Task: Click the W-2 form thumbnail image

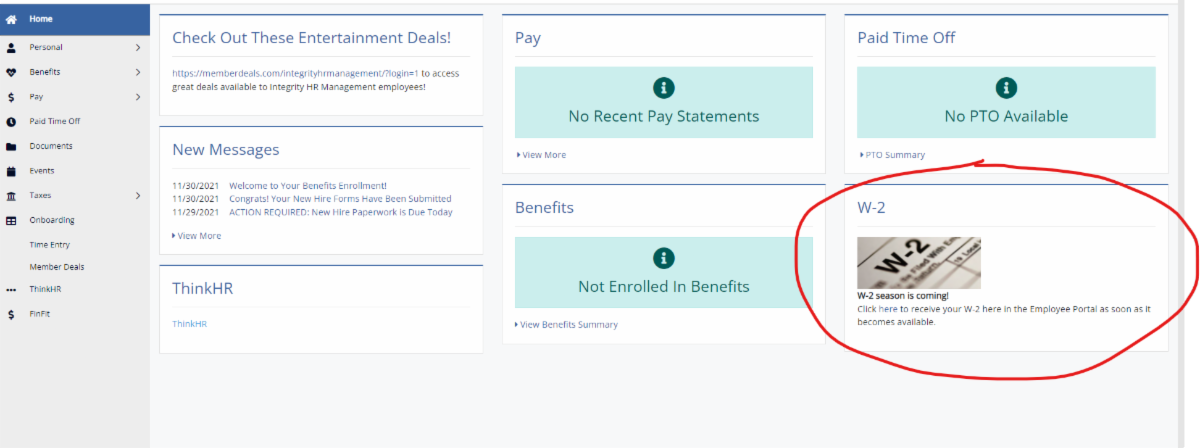Action: 918,263
